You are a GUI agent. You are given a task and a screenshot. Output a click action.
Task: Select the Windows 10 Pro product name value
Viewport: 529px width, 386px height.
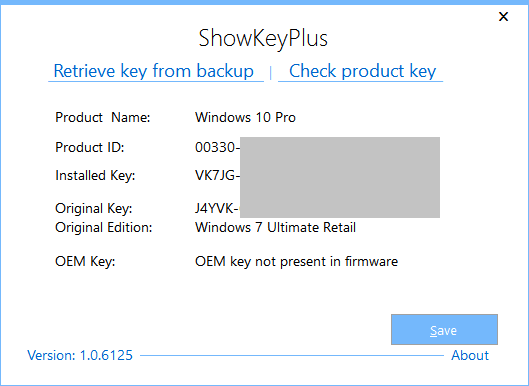point(245,117)
